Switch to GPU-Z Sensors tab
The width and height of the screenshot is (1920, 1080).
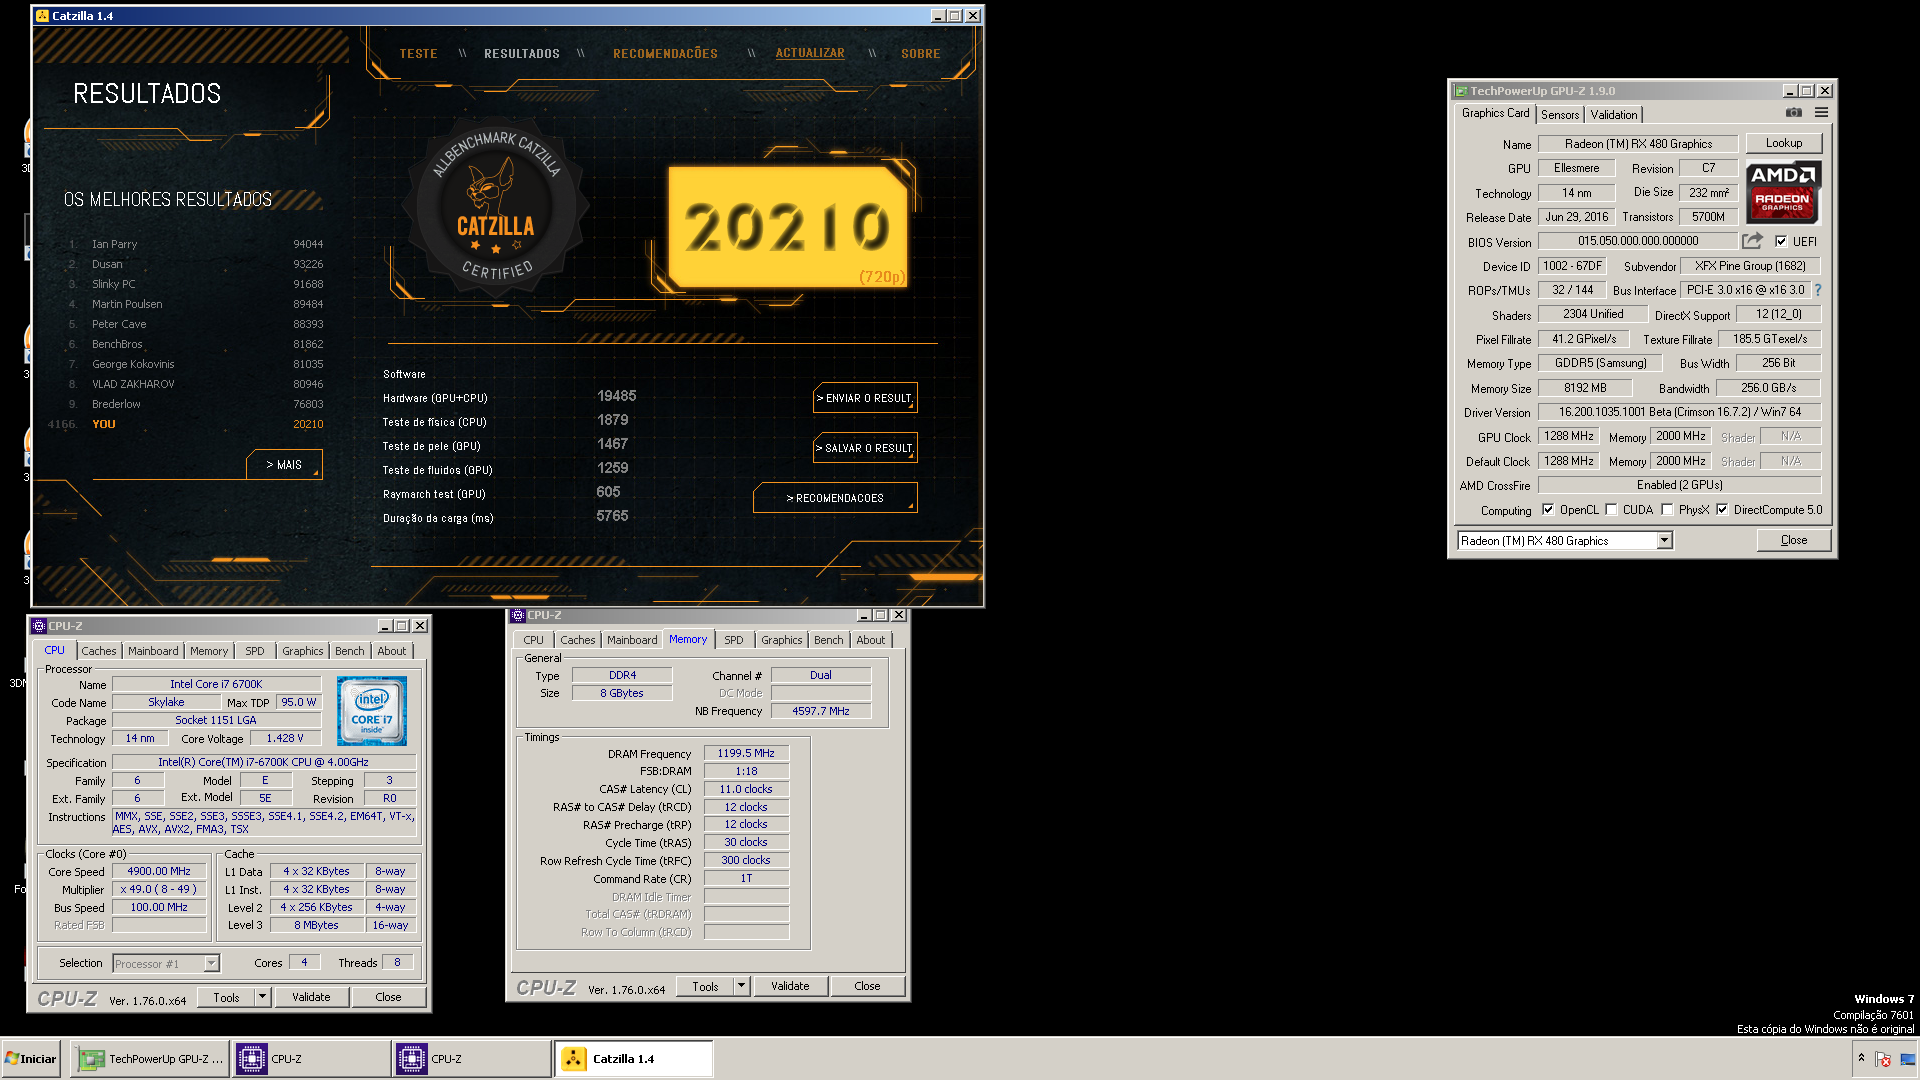point(1560,115)
